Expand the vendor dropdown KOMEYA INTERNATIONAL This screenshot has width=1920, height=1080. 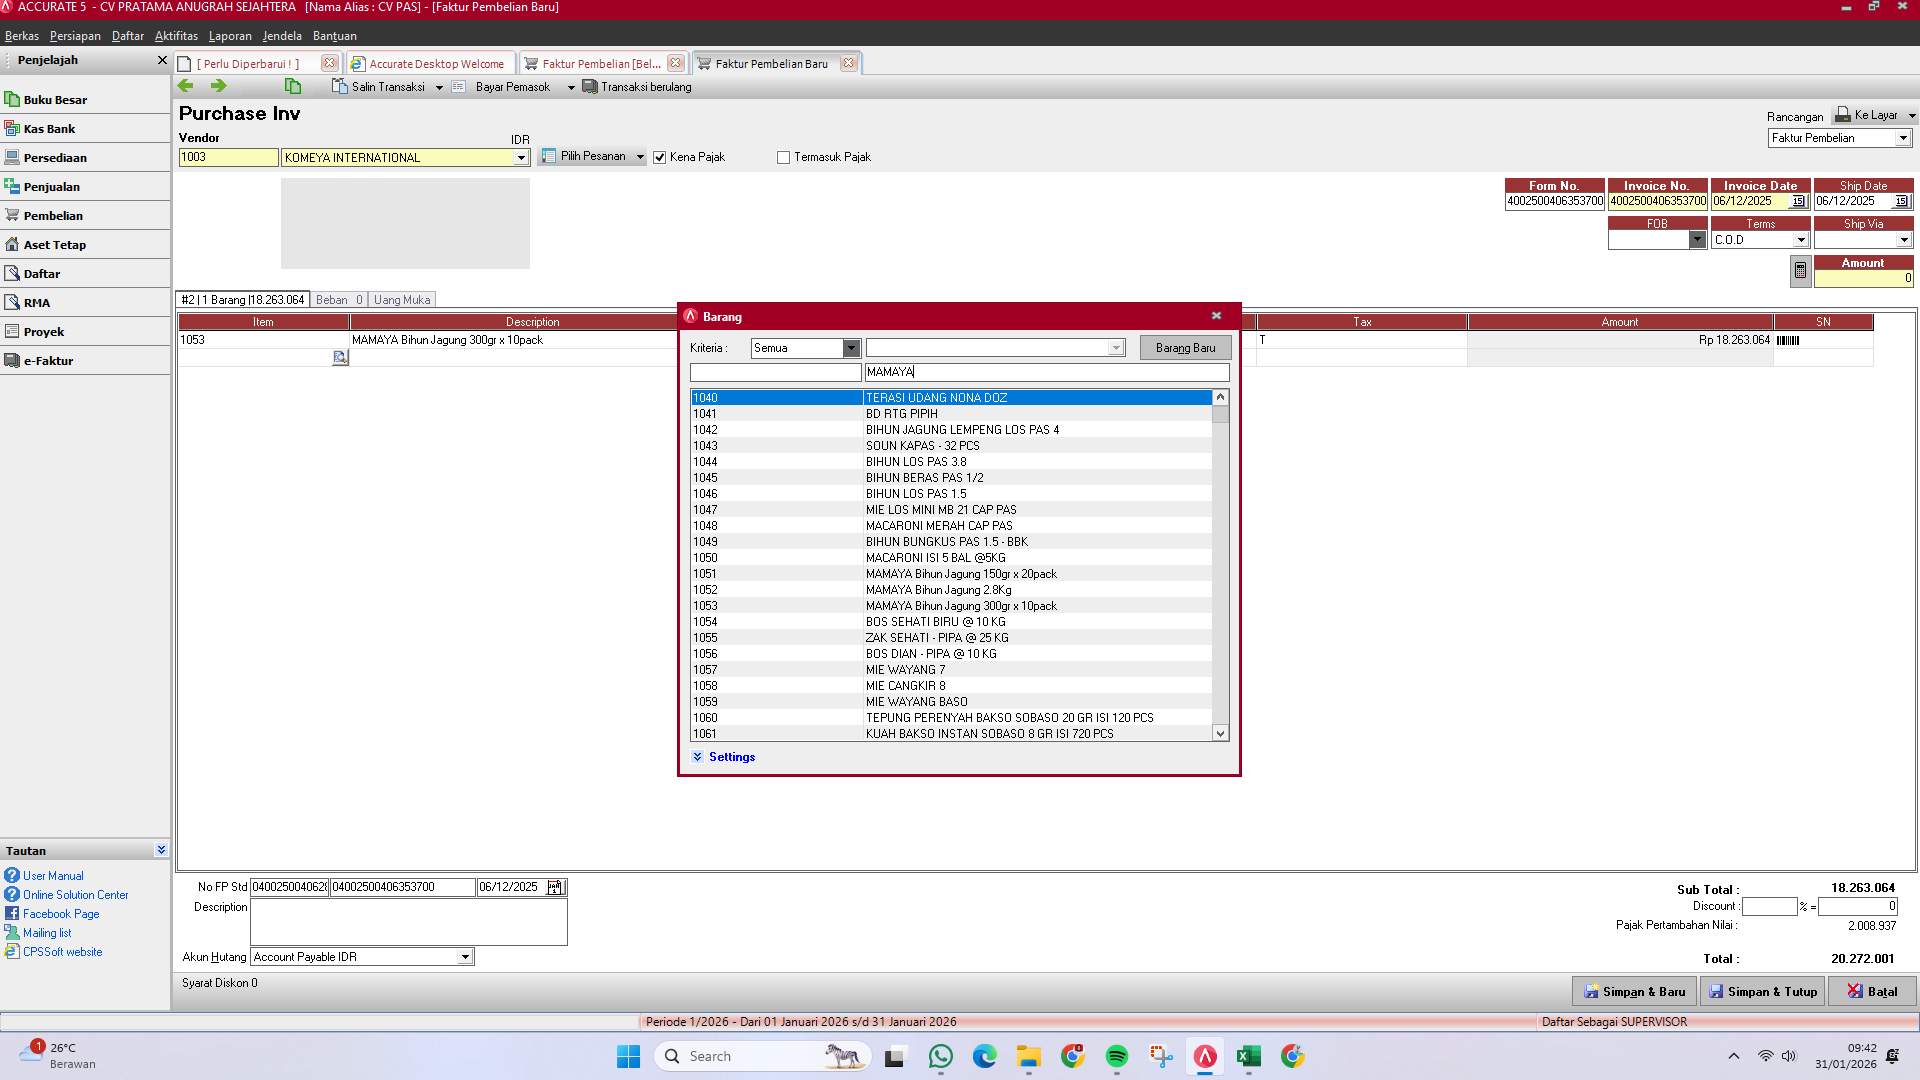(521, 157)
